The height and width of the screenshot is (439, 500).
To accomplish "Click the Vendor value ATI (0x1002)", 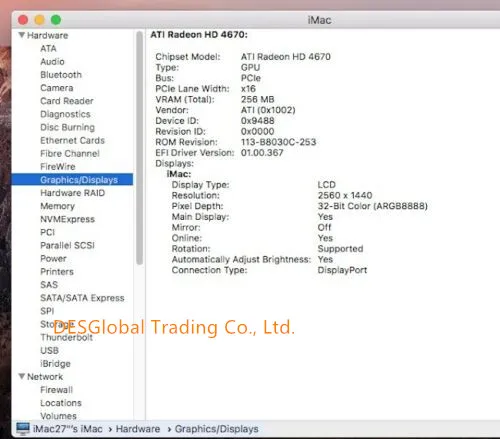I will tap(268, 110).
